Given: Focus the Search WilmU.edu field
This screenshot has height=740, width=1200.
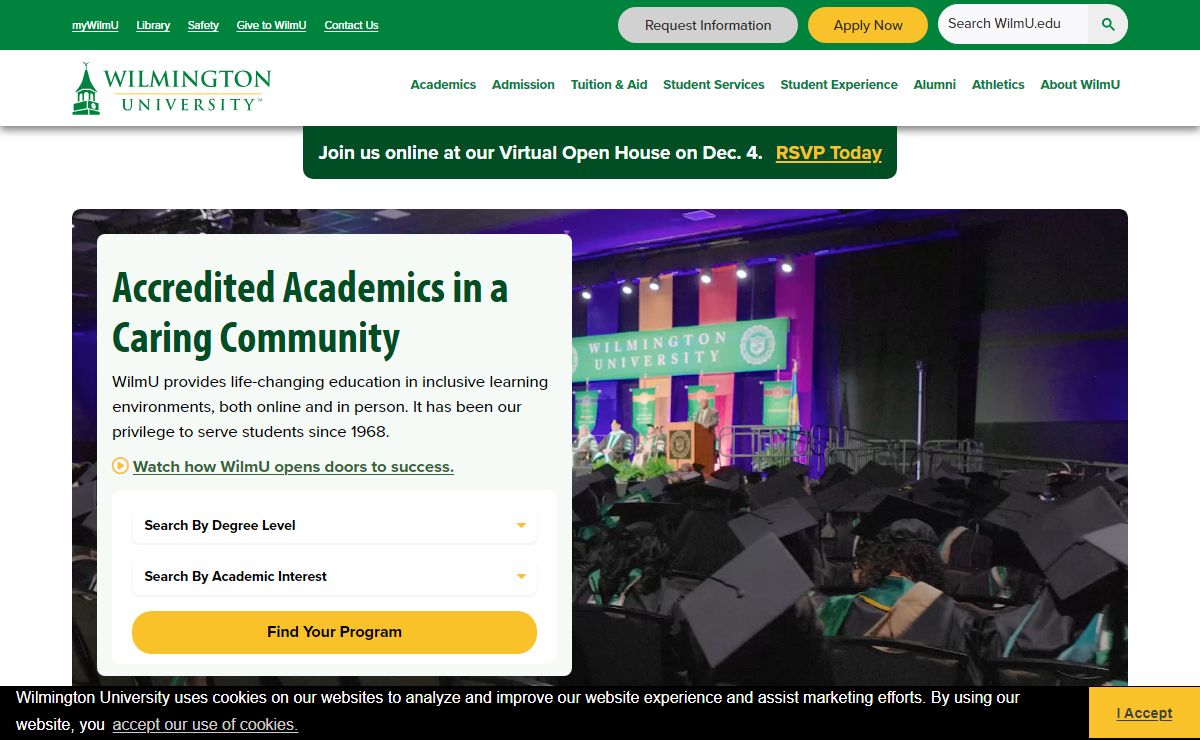Looking at the screenshot, I should click(1012, 24).
